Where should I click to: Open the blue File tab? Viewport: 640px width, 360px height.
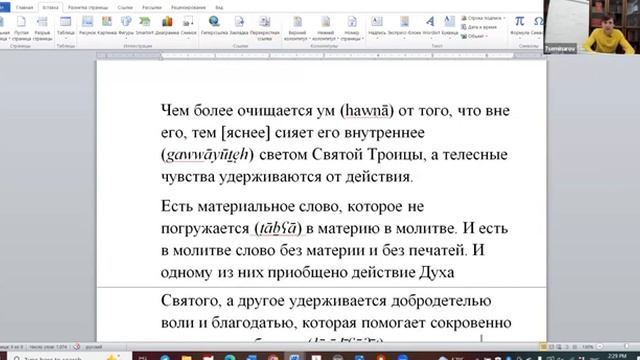[x=5, y=7]
